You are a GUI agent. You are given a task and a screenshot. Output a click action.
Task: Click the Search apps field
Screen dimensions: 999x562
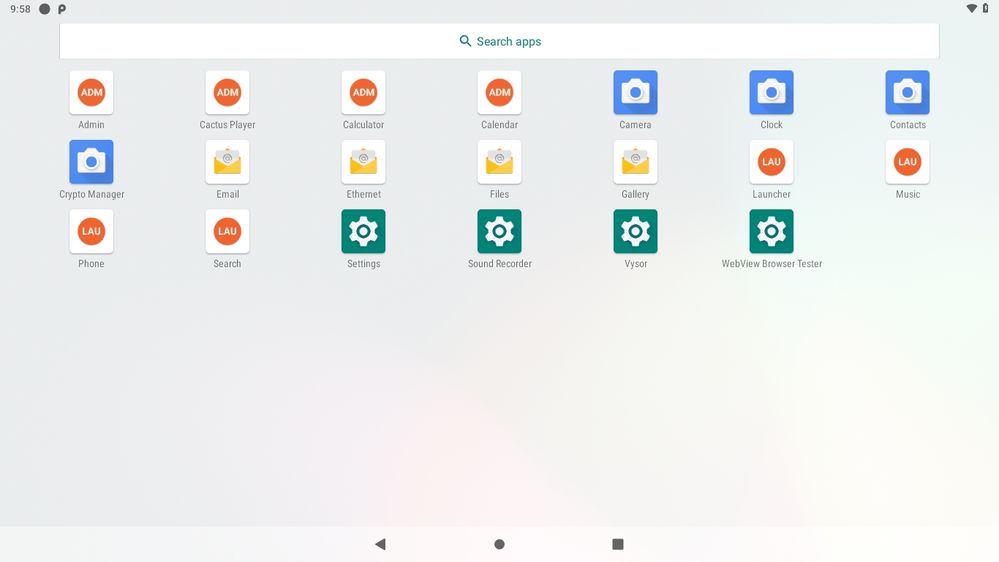point(500,41)
